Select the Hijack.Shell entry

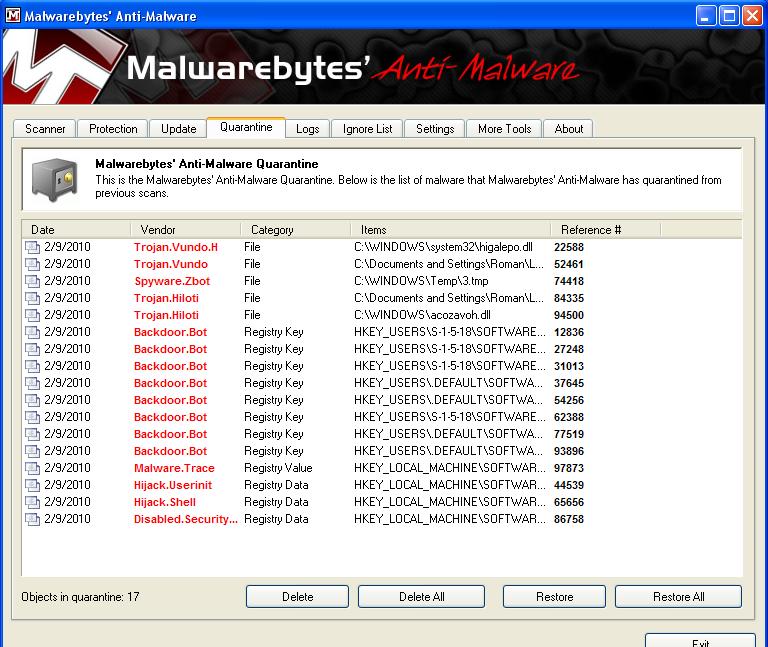point(165,502)
